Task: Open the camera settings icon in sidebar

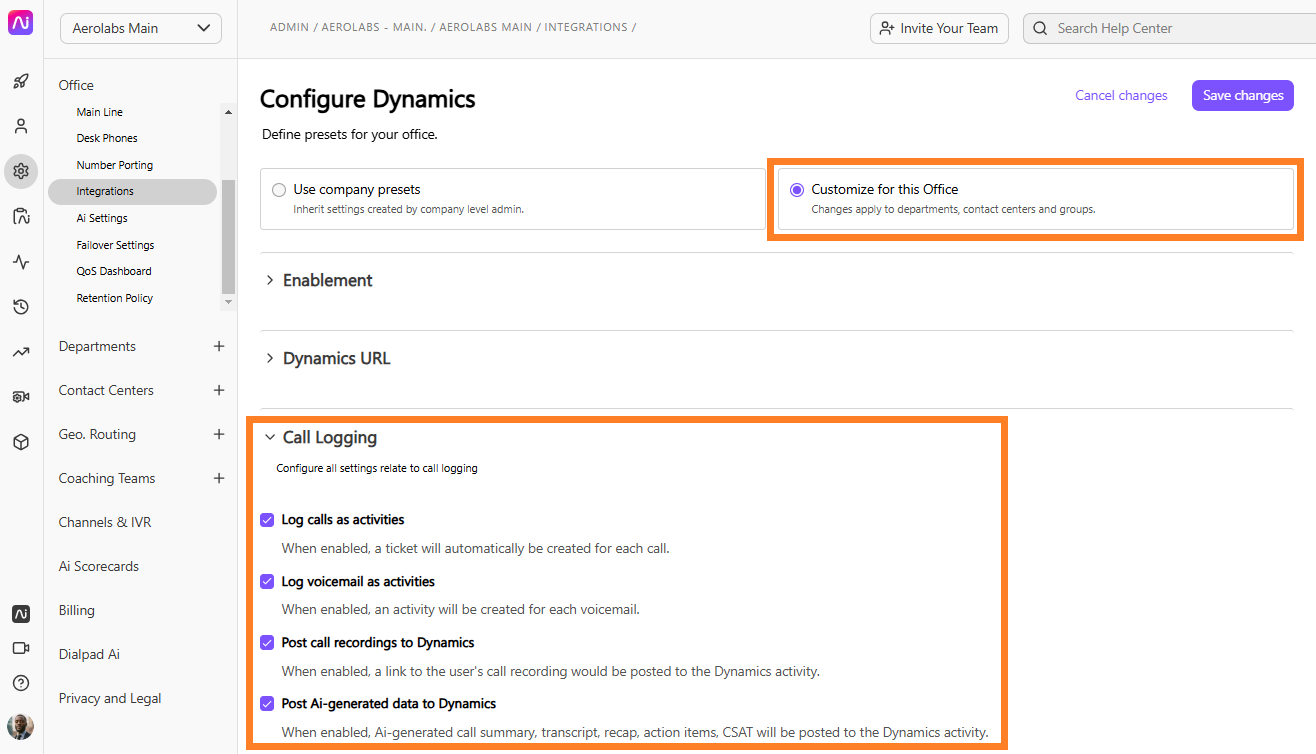Action: 21,397
